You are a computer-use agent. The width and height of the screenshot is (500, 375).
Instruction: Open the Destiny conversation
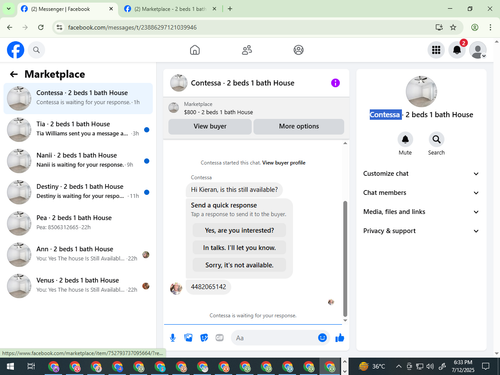point(78,192)
